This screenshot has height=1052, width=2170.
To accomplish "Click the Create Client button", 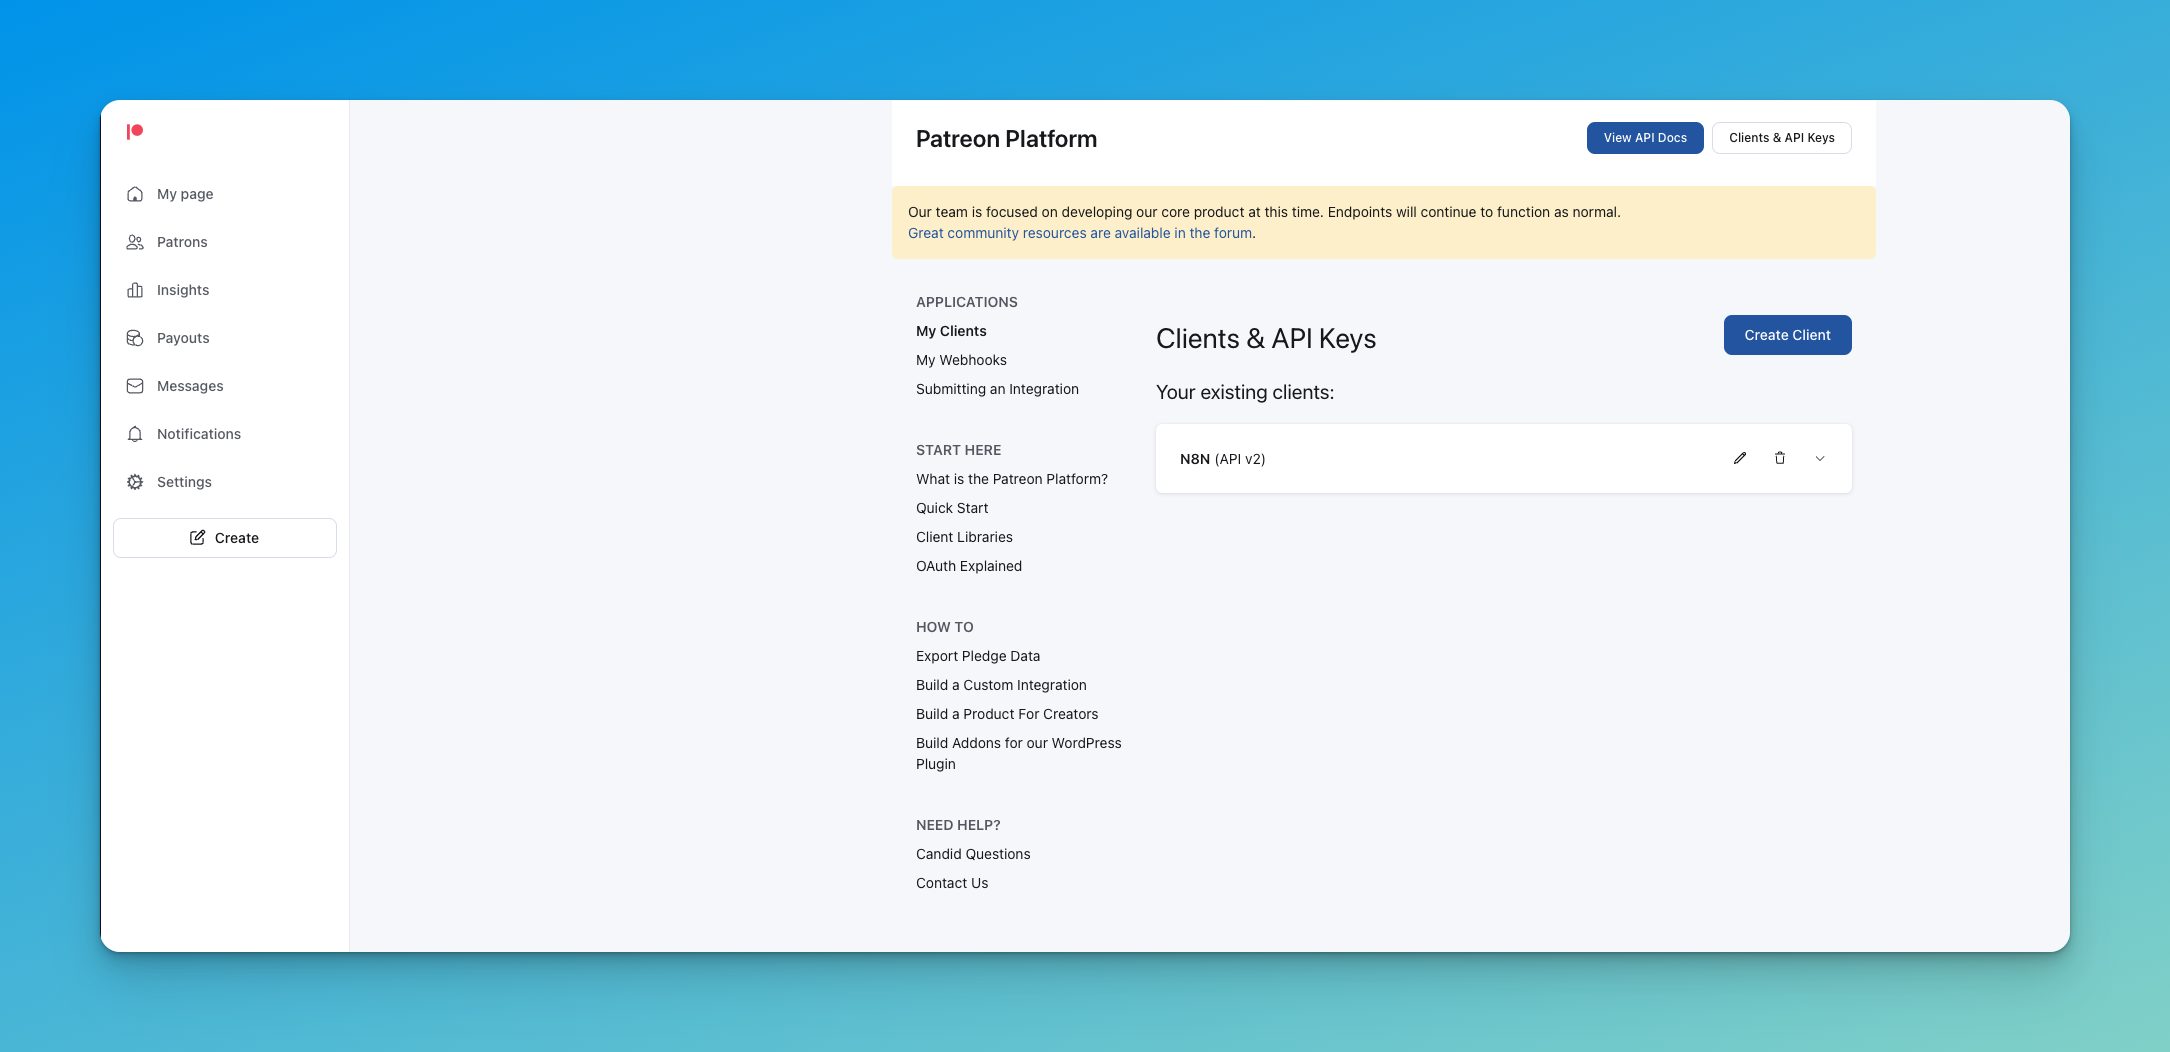I will (x=1787, y=335).
